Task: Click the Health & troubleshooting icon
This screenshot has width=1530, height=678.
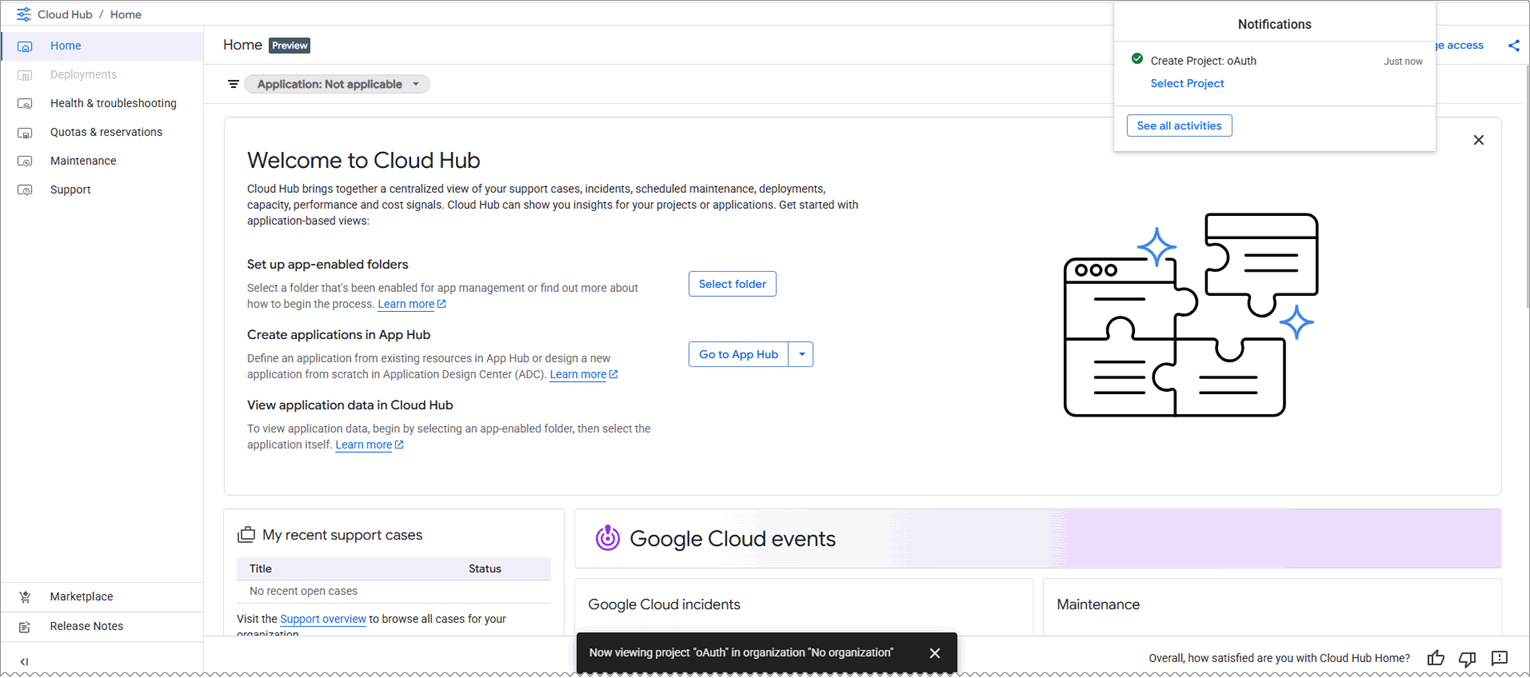Action: point(26,103)
